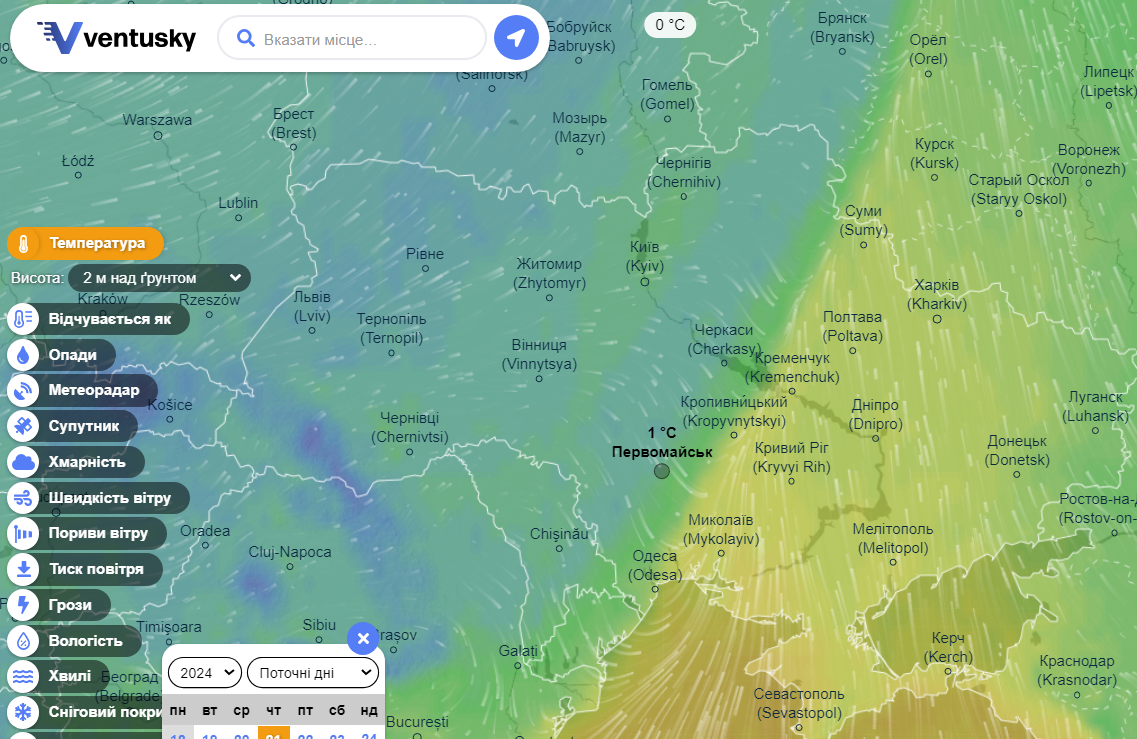Click the пн weekday header in calendar
Viewport: 1137px width, 739px height.
(x=178, y=711)
